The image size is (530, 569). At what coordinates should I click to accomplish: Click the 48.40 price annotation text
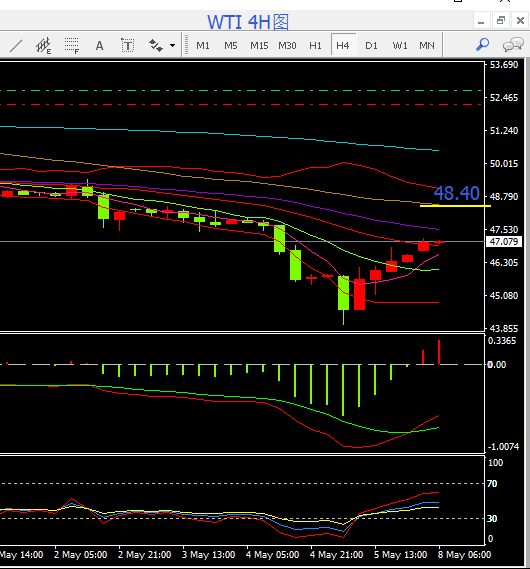(x=457, y=193)
